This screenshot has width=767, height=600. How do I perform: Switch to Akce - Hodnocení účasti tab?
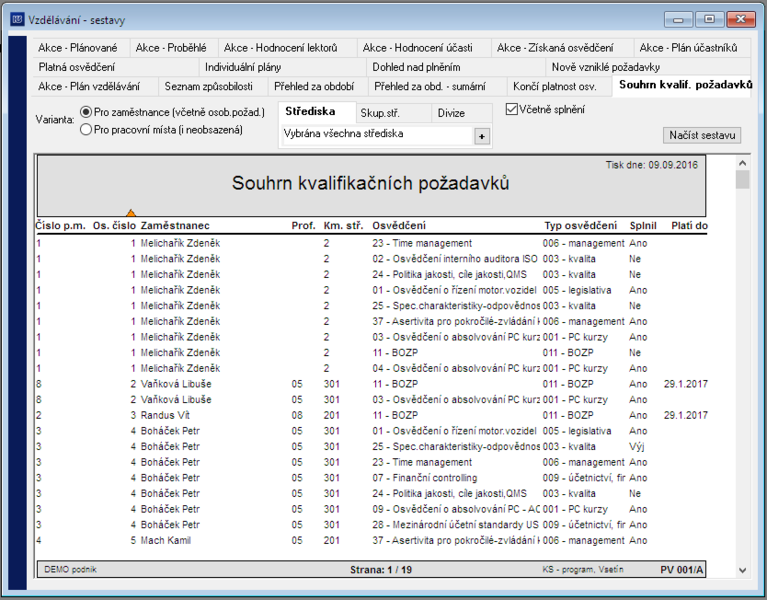418,48
